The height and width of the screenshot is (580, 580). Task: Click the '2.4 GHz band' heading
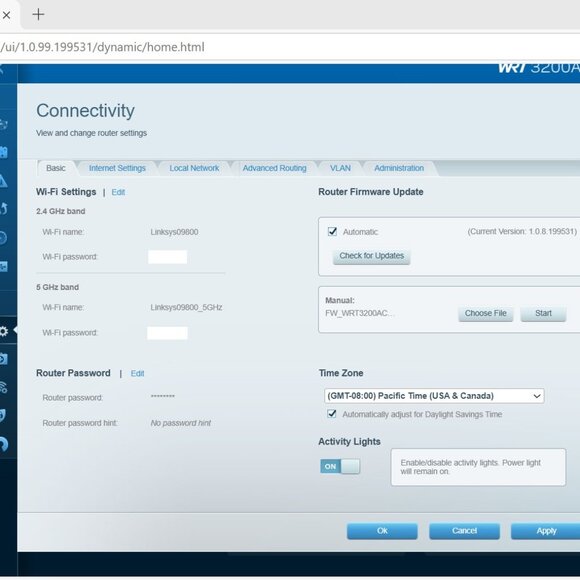click(61, 211)
